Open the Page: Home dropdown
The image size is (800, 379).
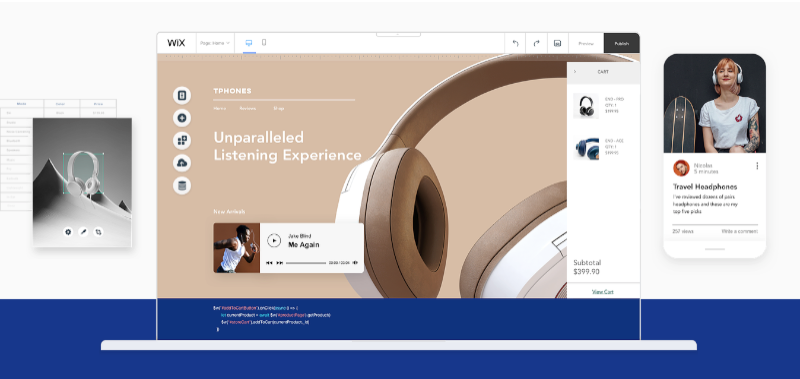215,43
